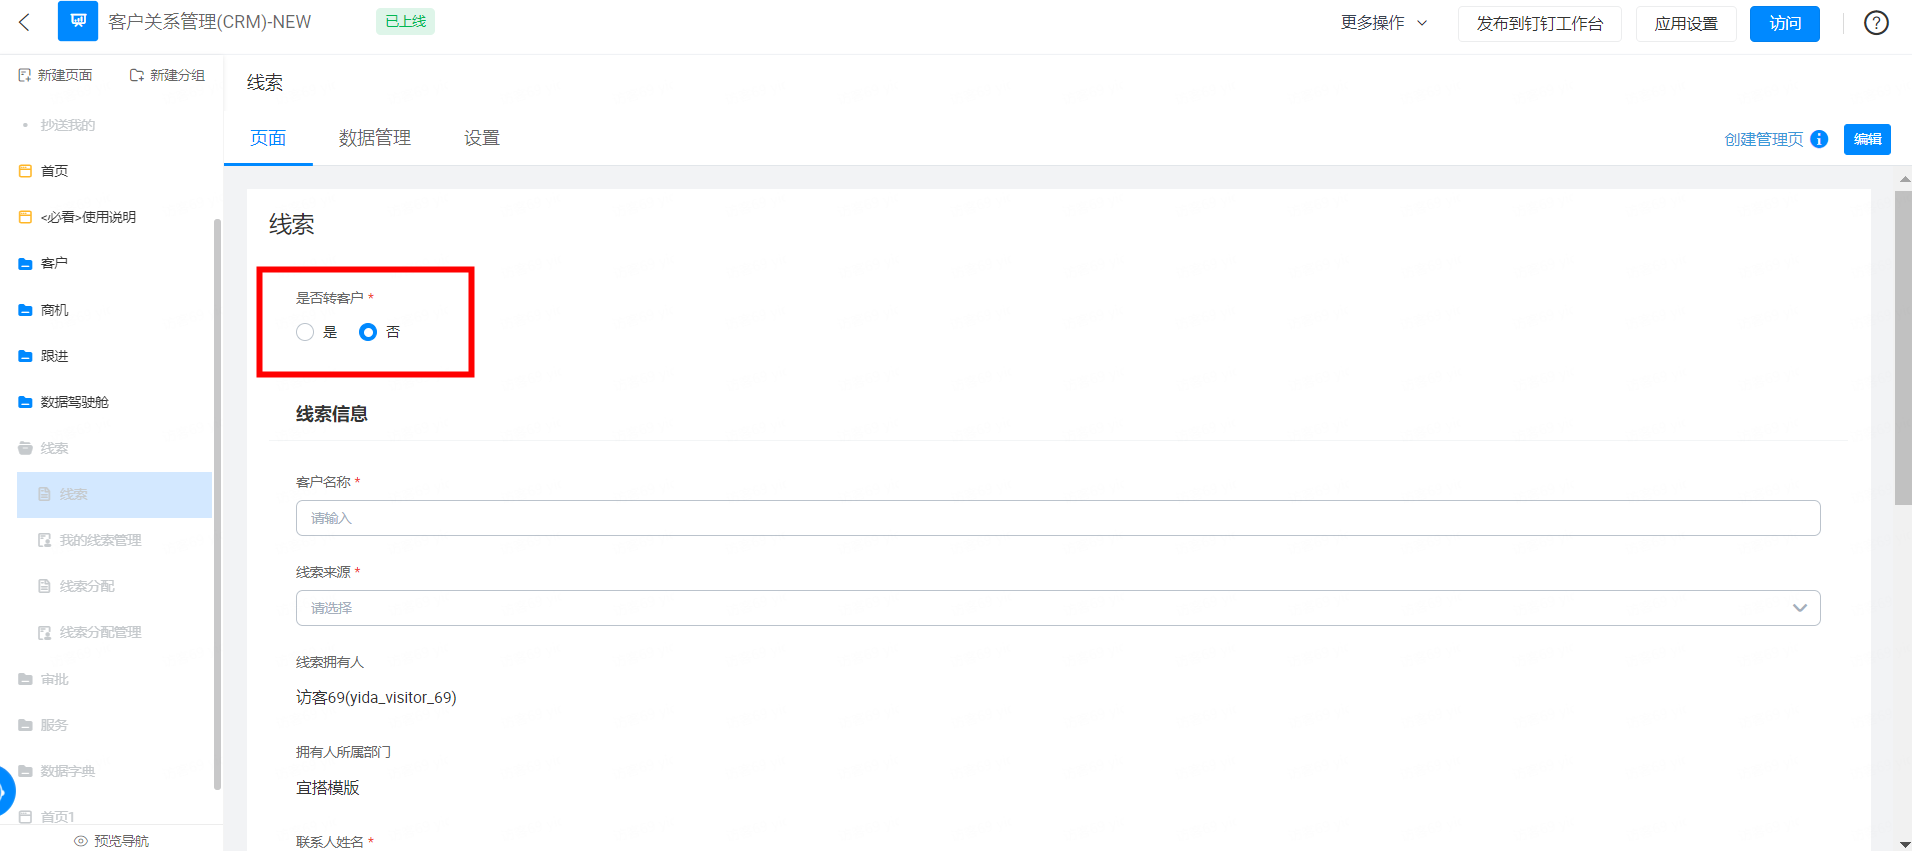Click the 我的线索管理 page icon
The width and height of the screenshot is (1912, 851).
(44, 540)
